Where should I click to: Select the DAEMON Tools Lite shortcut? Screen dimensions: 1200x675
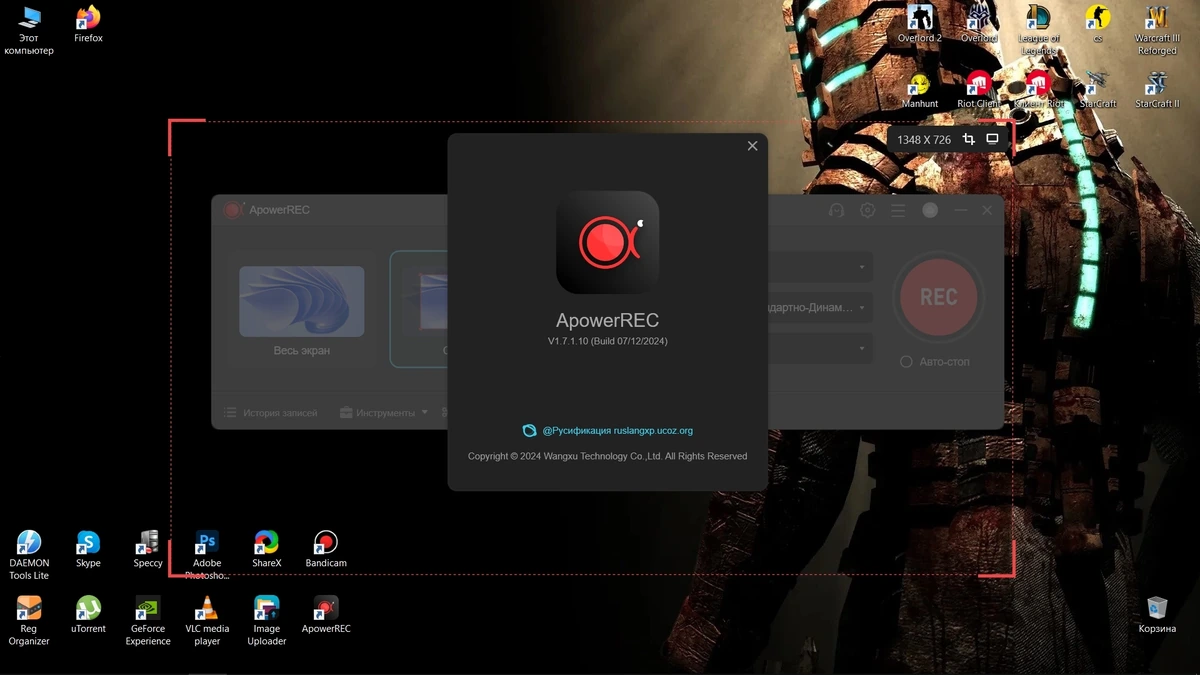29,555
